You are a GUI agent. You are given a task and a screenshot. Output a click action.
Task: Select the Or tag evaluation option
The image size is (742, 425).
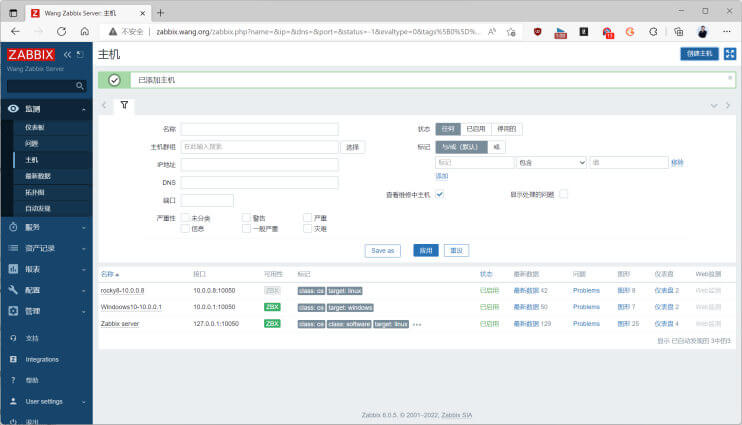pyautogui.click(x=496, y=147)
